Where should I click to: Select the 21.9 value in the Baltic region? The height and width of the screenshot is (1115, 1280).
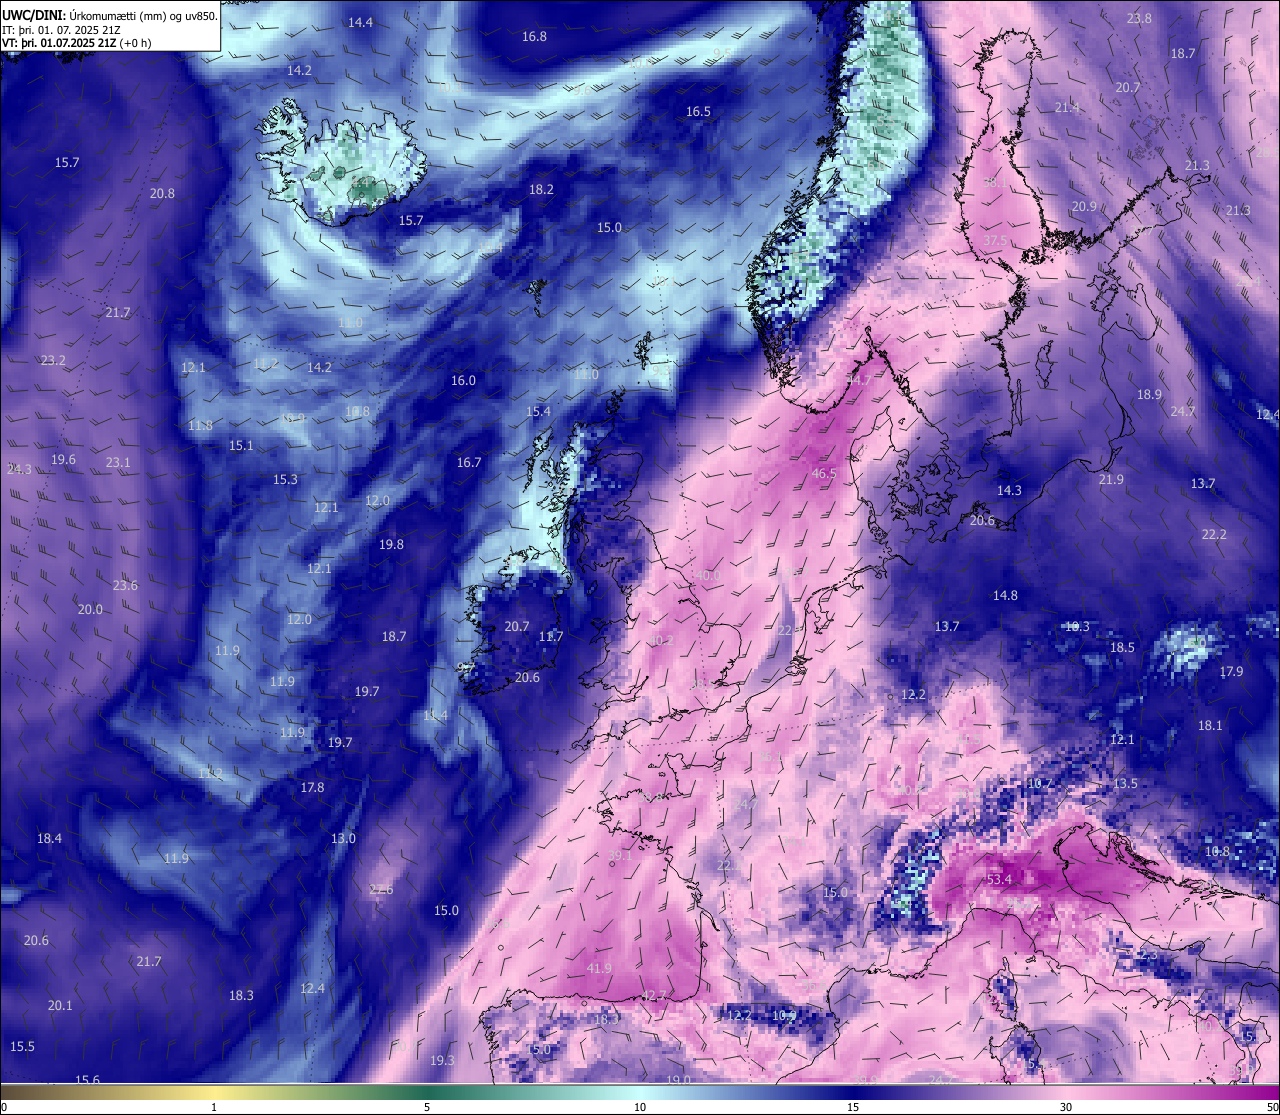[x=1111, y=479]
